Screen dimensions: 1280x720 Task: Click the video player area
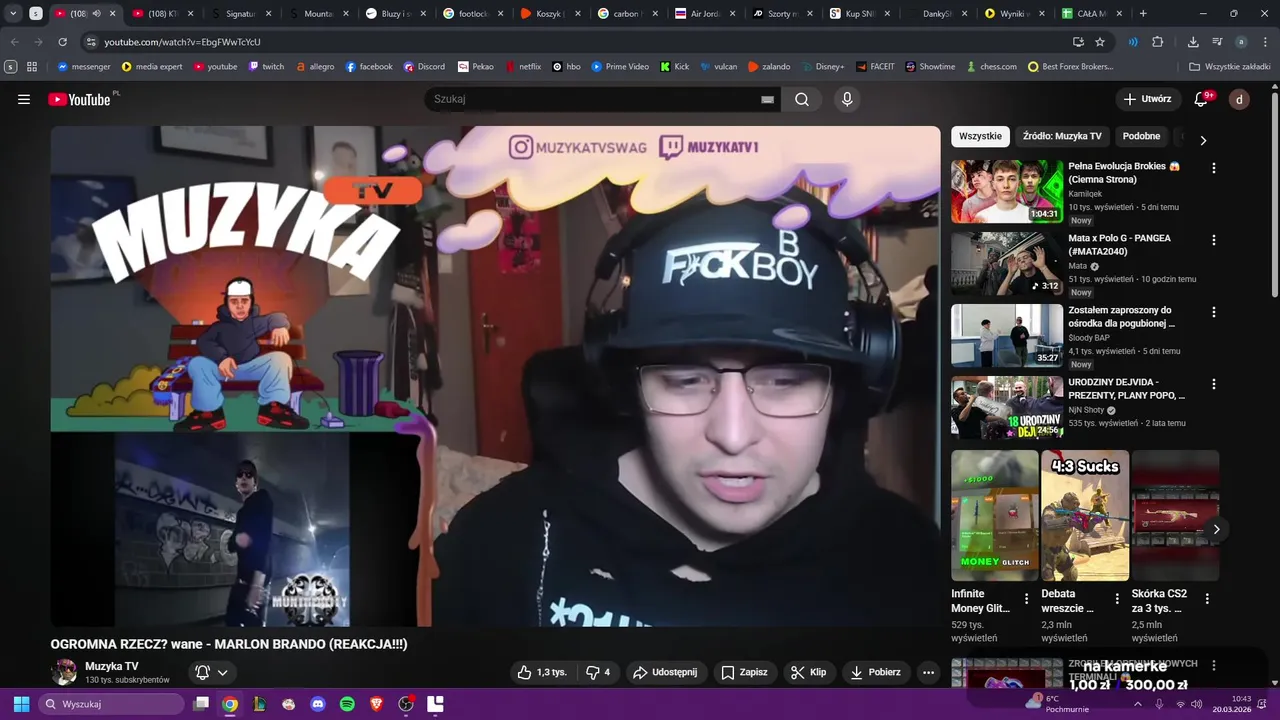point(495,376)
